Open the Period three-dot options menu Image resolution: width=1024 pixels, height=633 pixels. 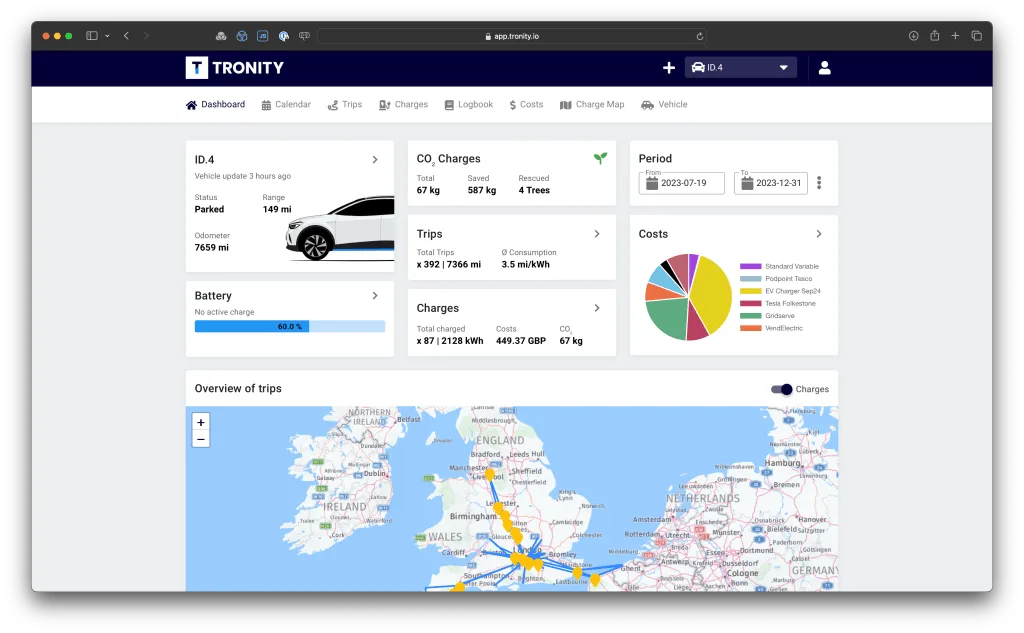click(x=819, y=183)
